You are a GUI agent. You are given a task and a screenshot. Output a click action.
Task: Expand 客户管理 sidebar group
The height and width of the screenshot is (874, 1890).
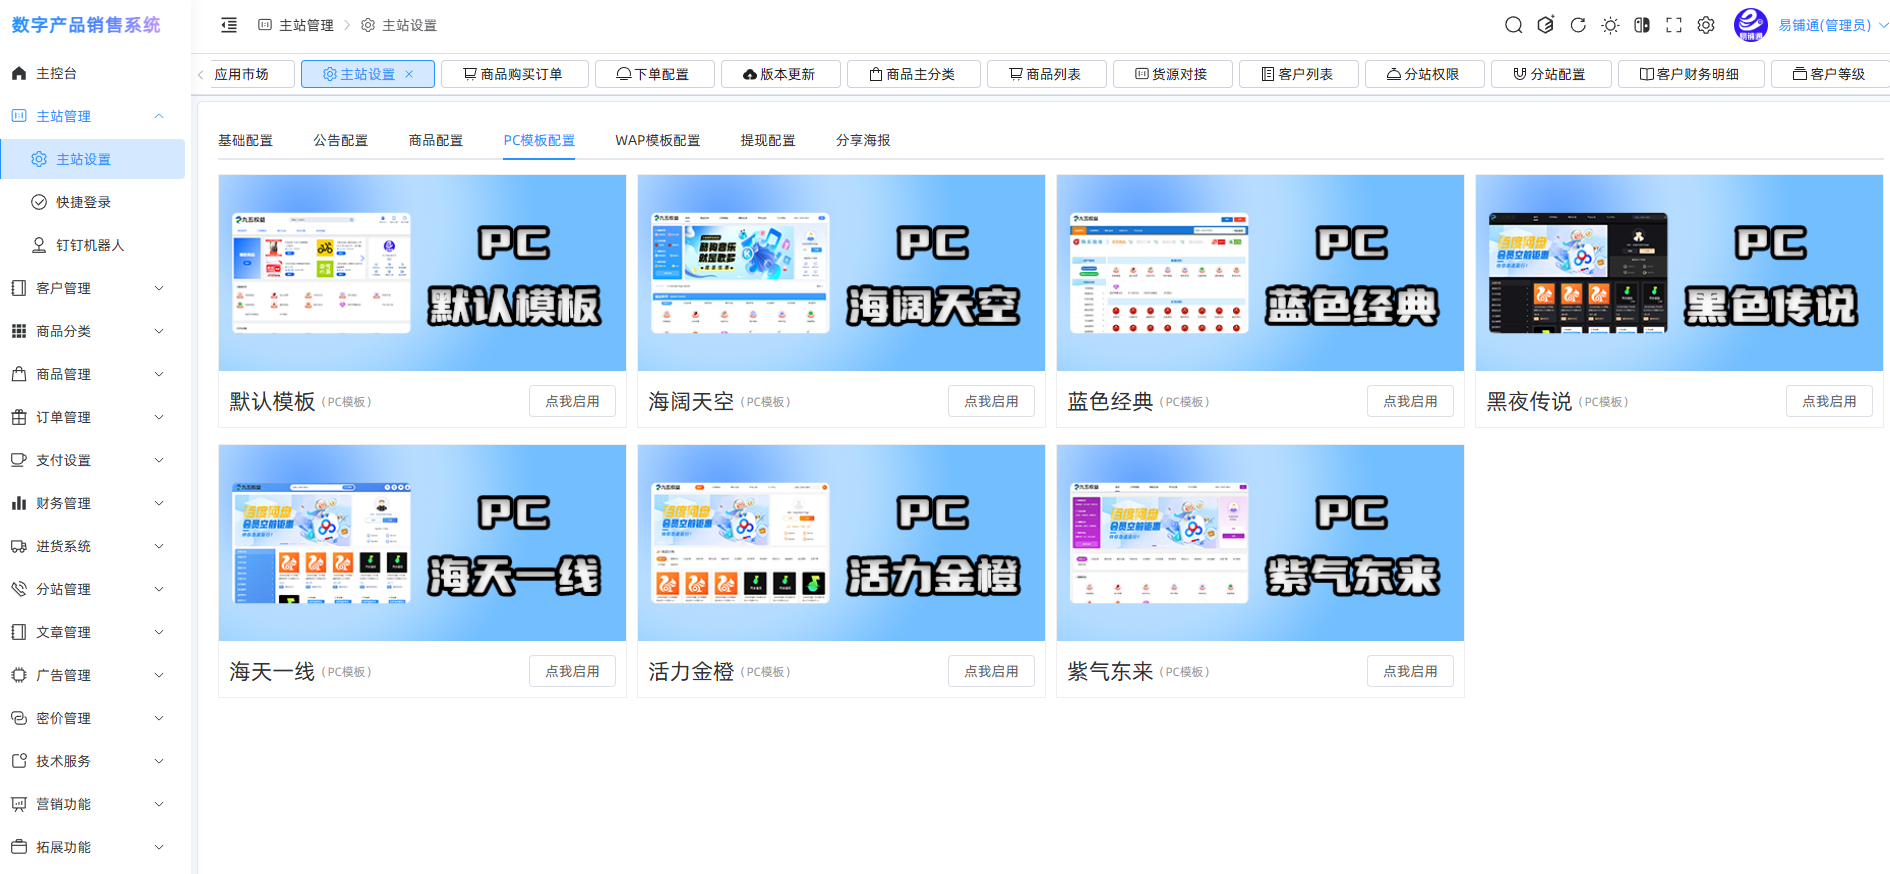(x=92, y=288)
